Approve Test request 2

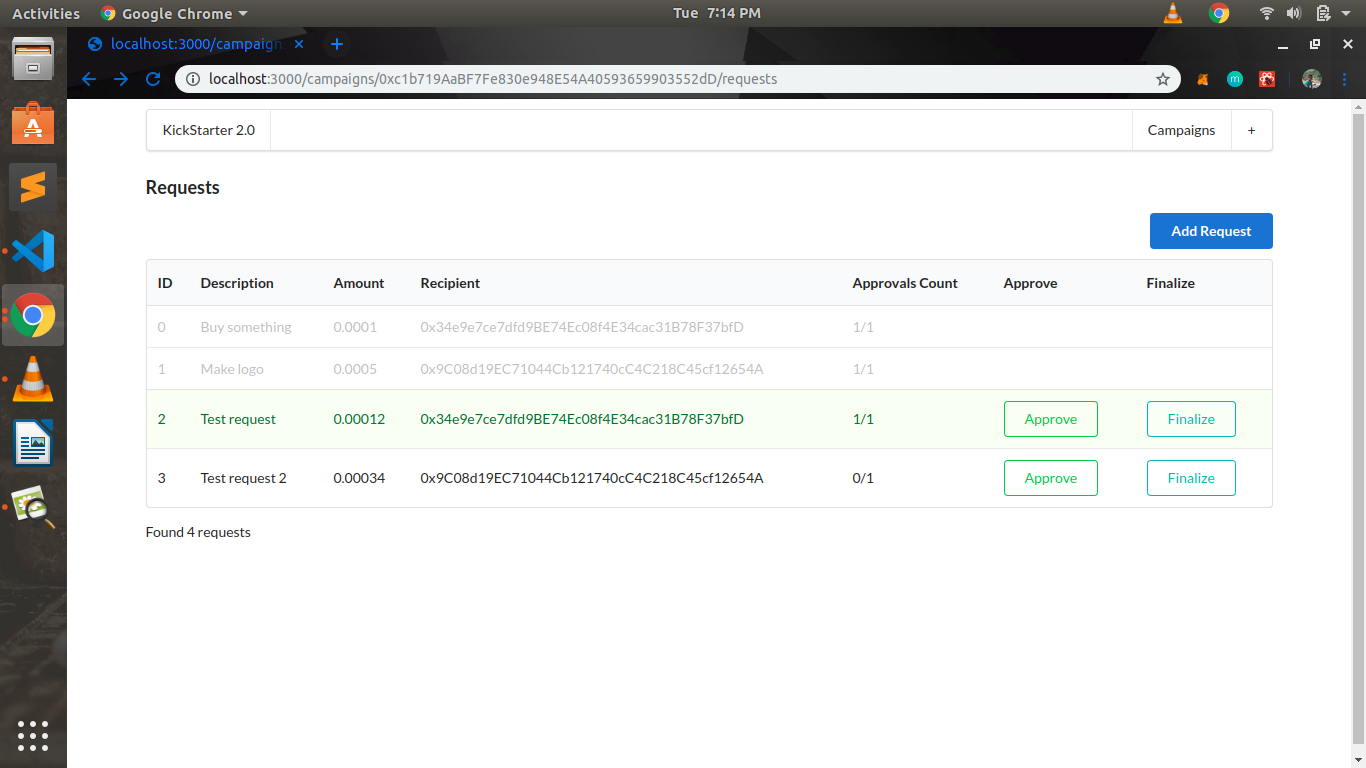pyautogui.click(x=1050, y=478)
